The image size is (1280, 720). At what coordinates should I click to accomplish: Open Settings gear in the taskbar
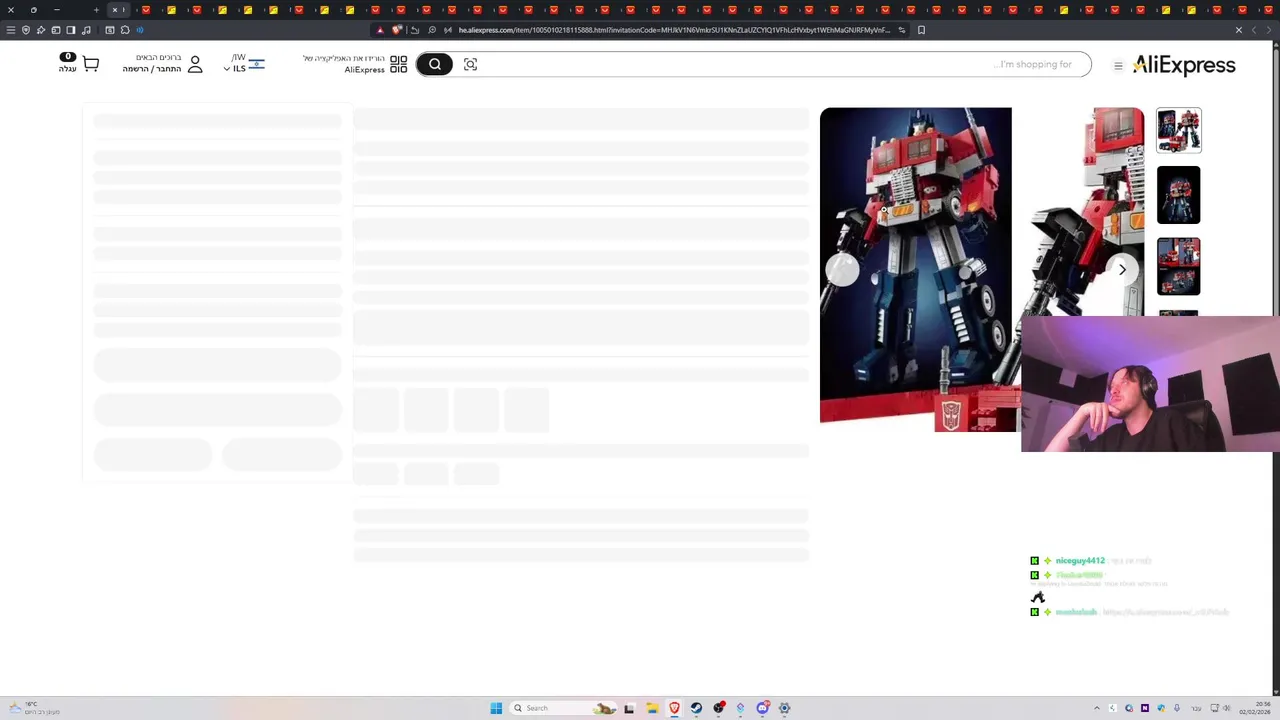click(x=785, y=708)
